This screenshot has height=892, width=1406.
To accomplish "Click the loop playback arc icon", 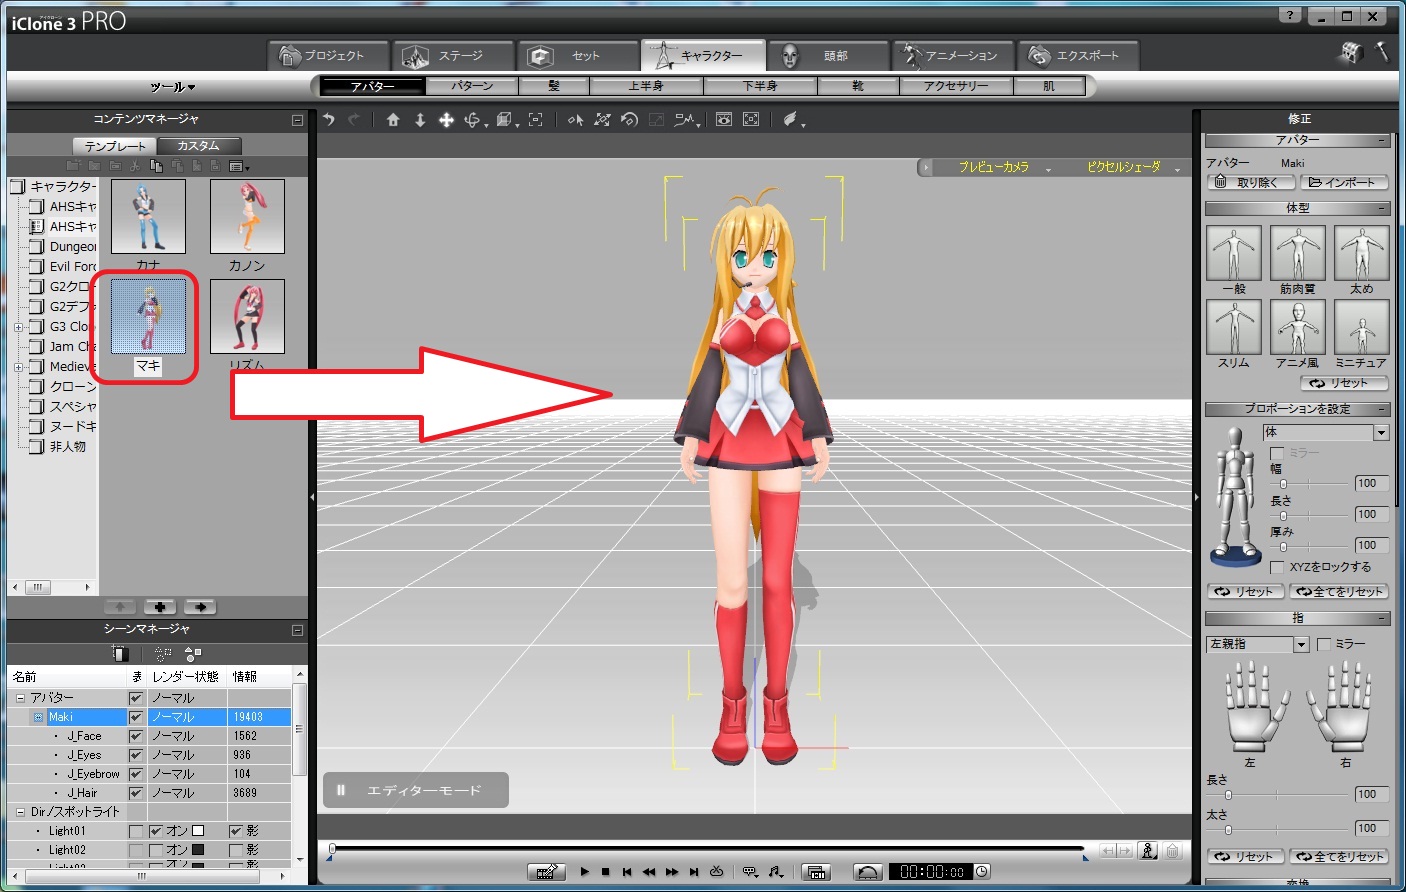I will tap(867, 872).
